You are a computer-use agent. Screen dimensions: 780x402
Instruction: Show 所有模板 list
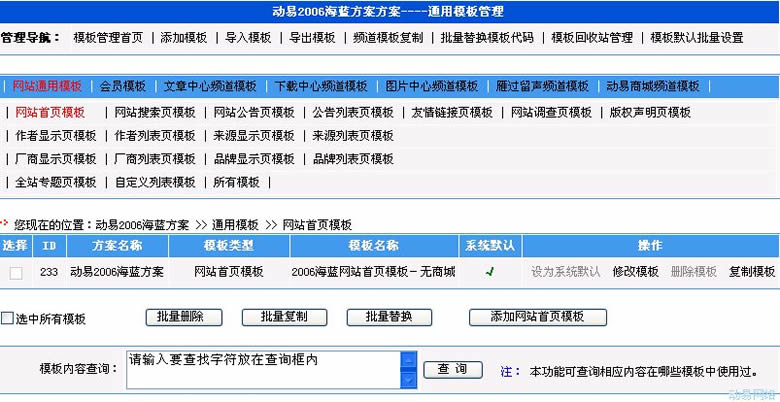(x=237, y=183)
